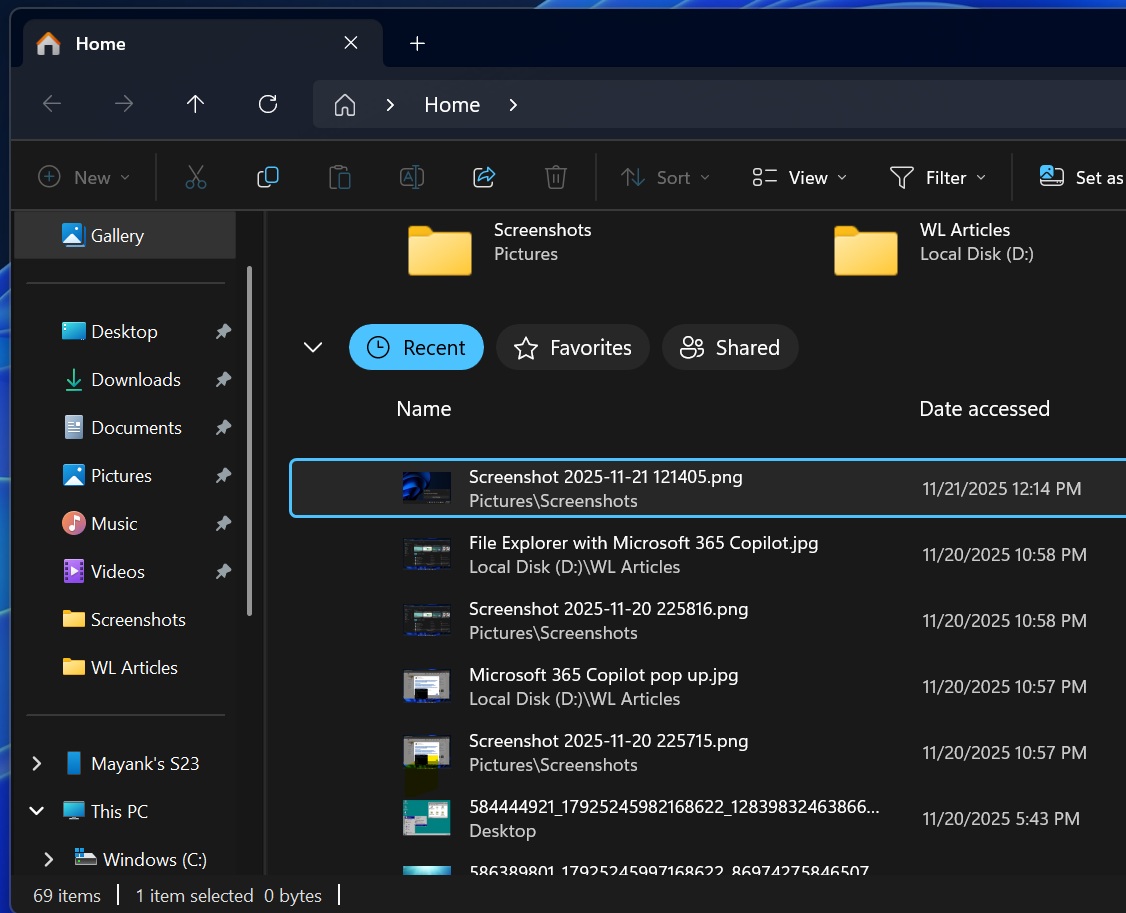
Task: Click the Set as background button
Action: (x=1080, y=177)
